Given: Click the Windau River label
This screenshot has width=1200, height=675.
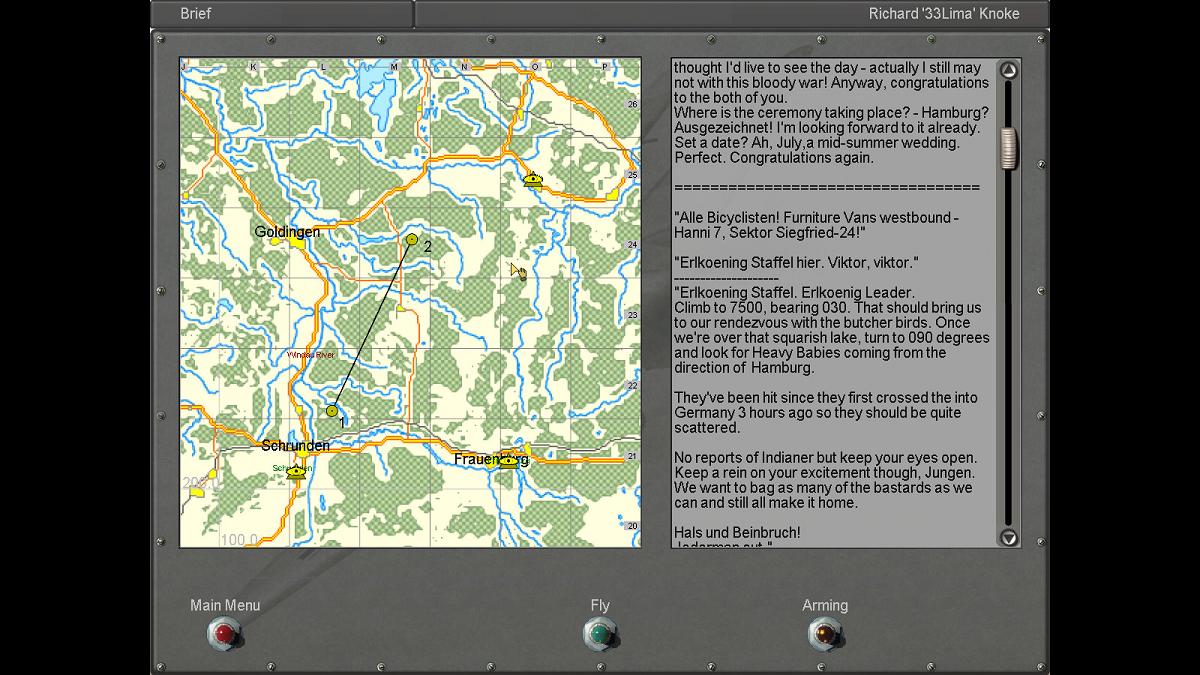Looking at the screenshot, I should click(313, 355).
